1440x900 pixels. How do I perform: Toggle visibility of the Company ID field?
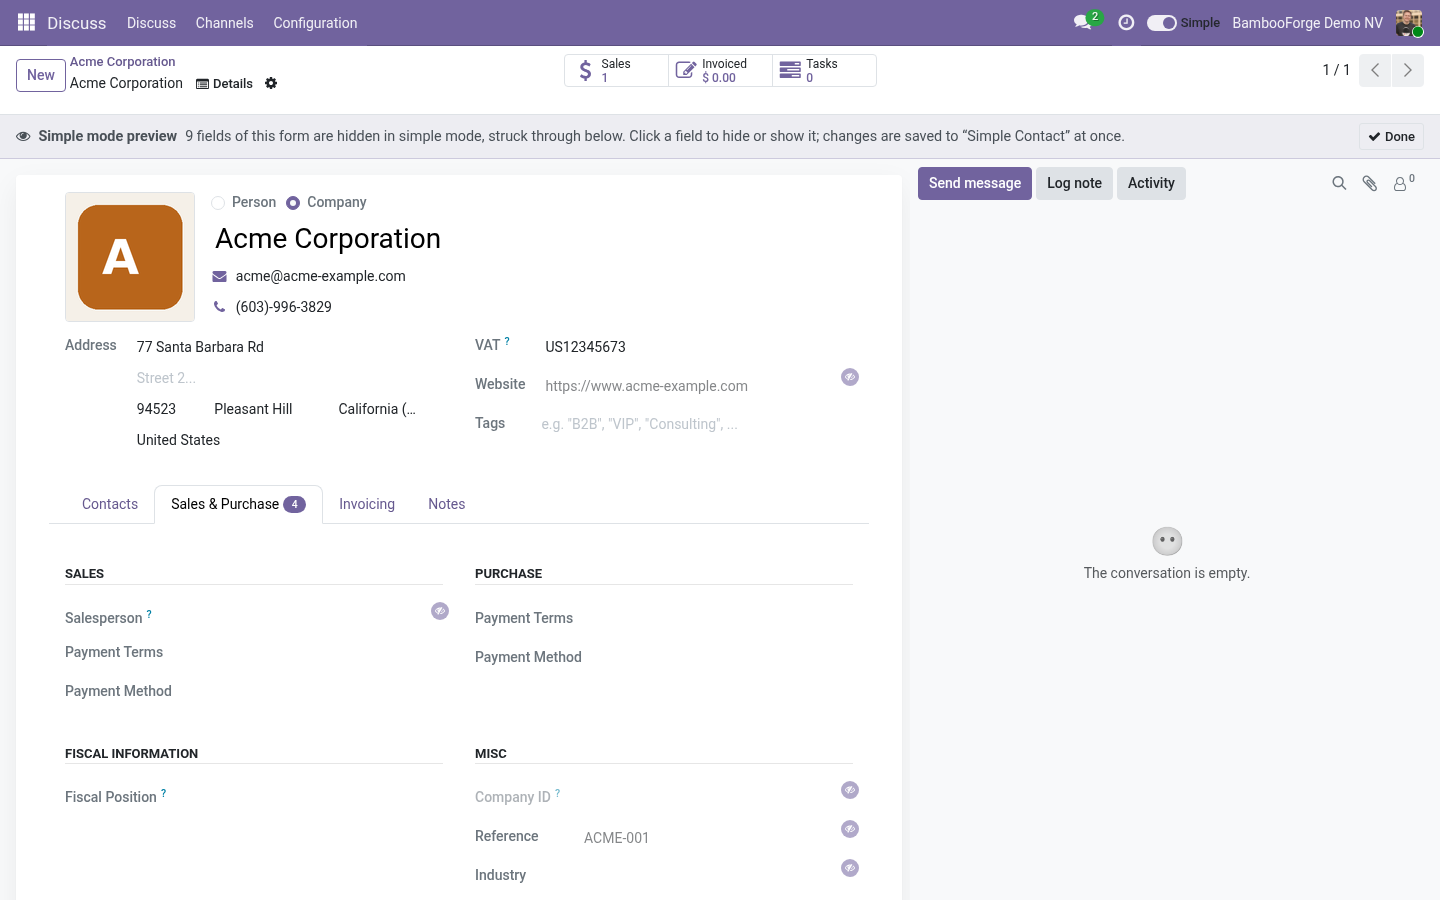click(850, 790)
